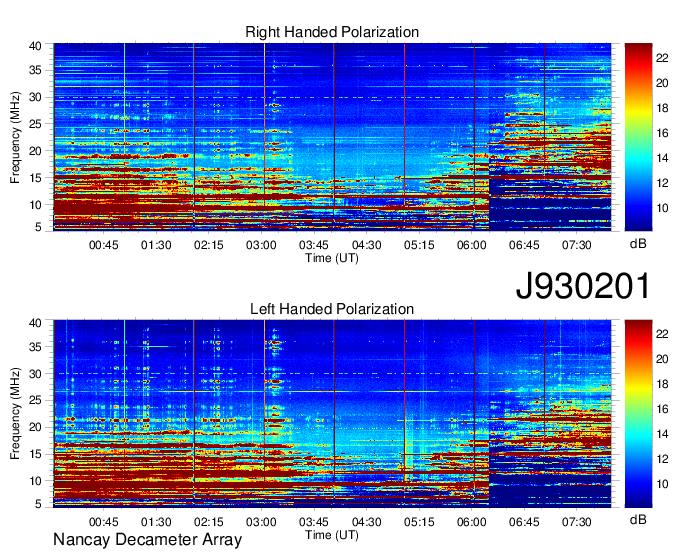Click 14 dB value on Right Handed colorbar
Viewport: 680px width, 552px height.
(x=662, y=158)
